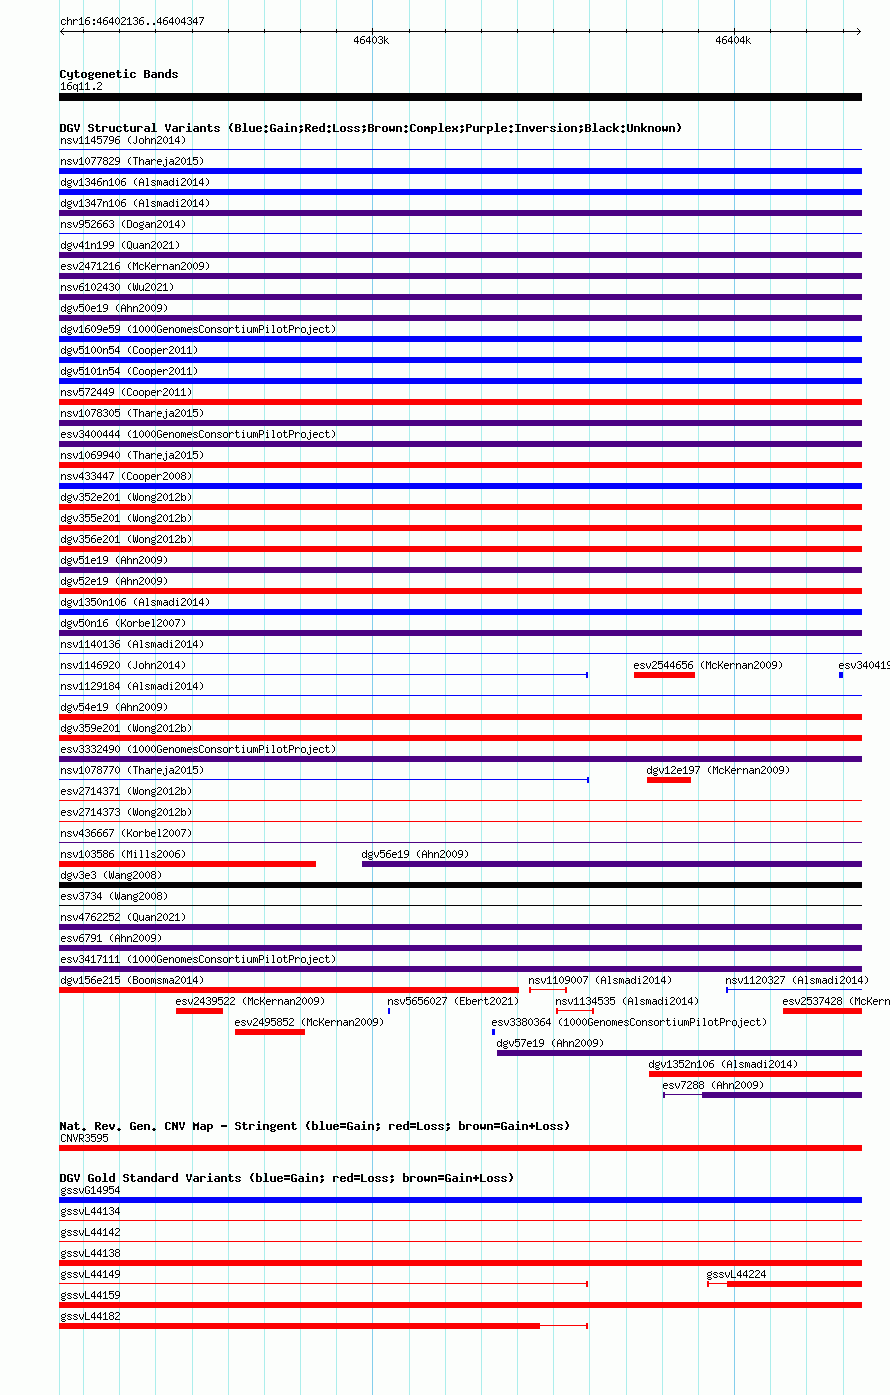The width and height of the screenshot is (890, 1395).
Task: Click esv3400444 (1000GenomesConsortiumPilotProject) label
Action: tap(197, 434)
